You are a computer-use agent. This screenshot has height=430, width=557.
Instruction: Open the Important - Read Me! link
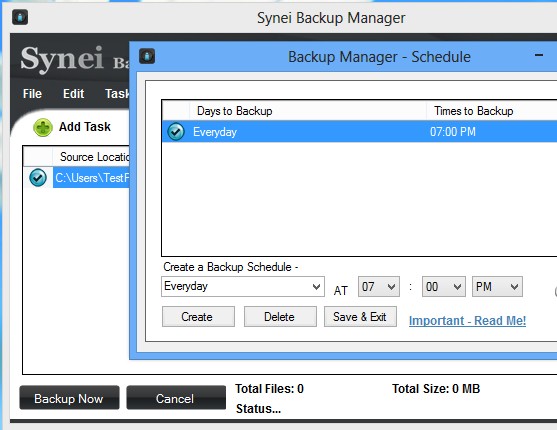click(x=467, y=321)
